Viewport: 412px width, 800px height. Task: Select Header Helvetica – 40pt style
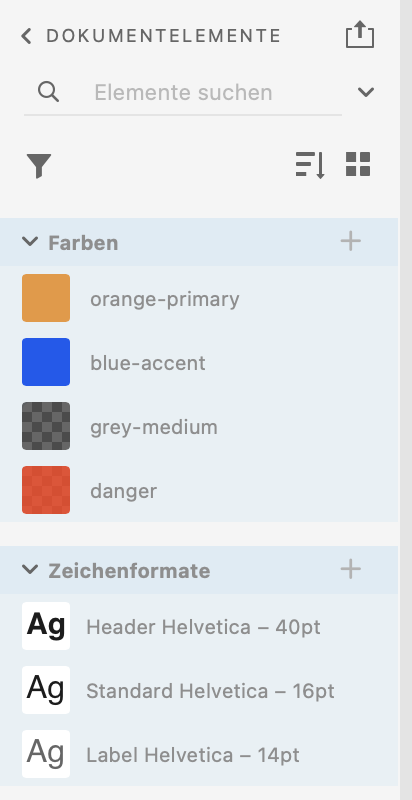coord(199,626)
